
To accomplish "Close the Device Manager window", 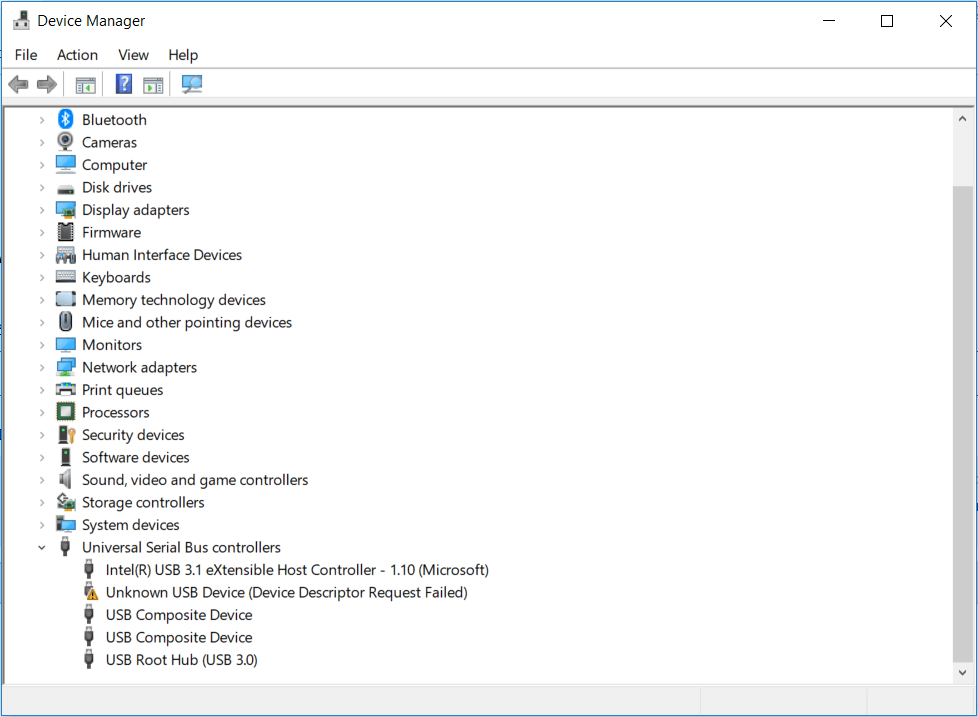I will point(946,21).
